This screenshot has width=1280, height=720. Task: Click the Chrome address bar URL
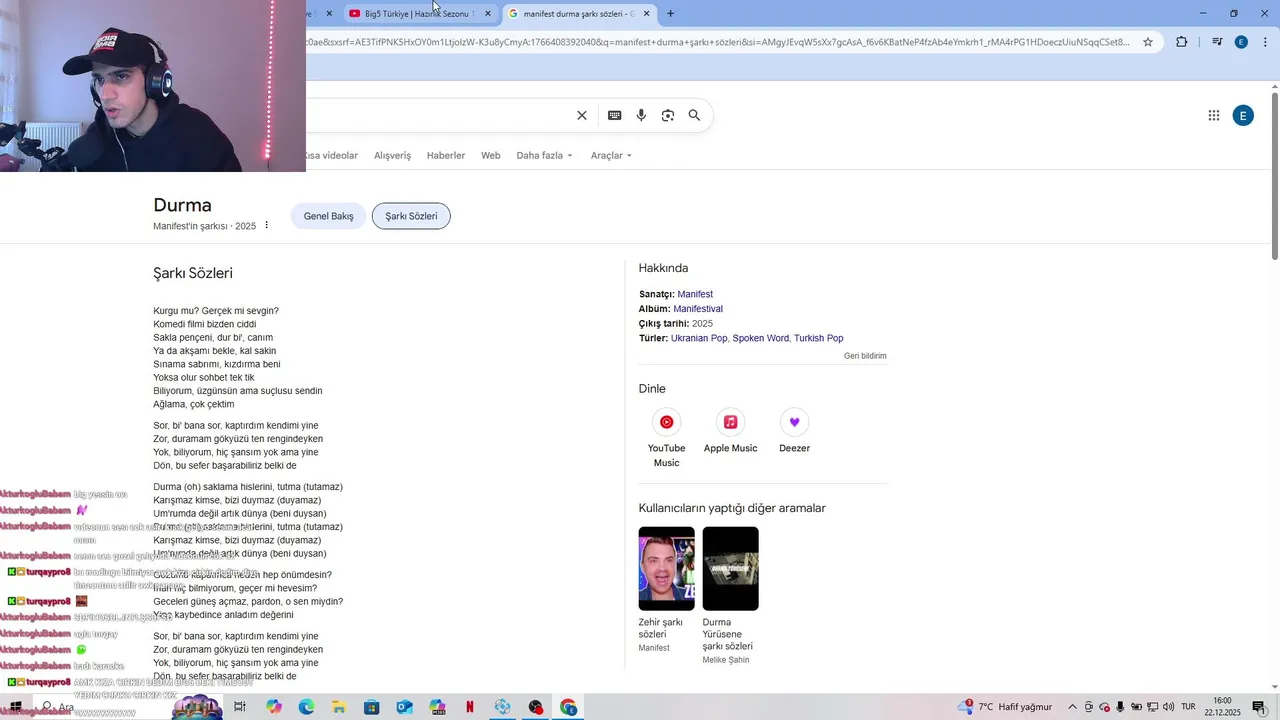tap(718, 42)
